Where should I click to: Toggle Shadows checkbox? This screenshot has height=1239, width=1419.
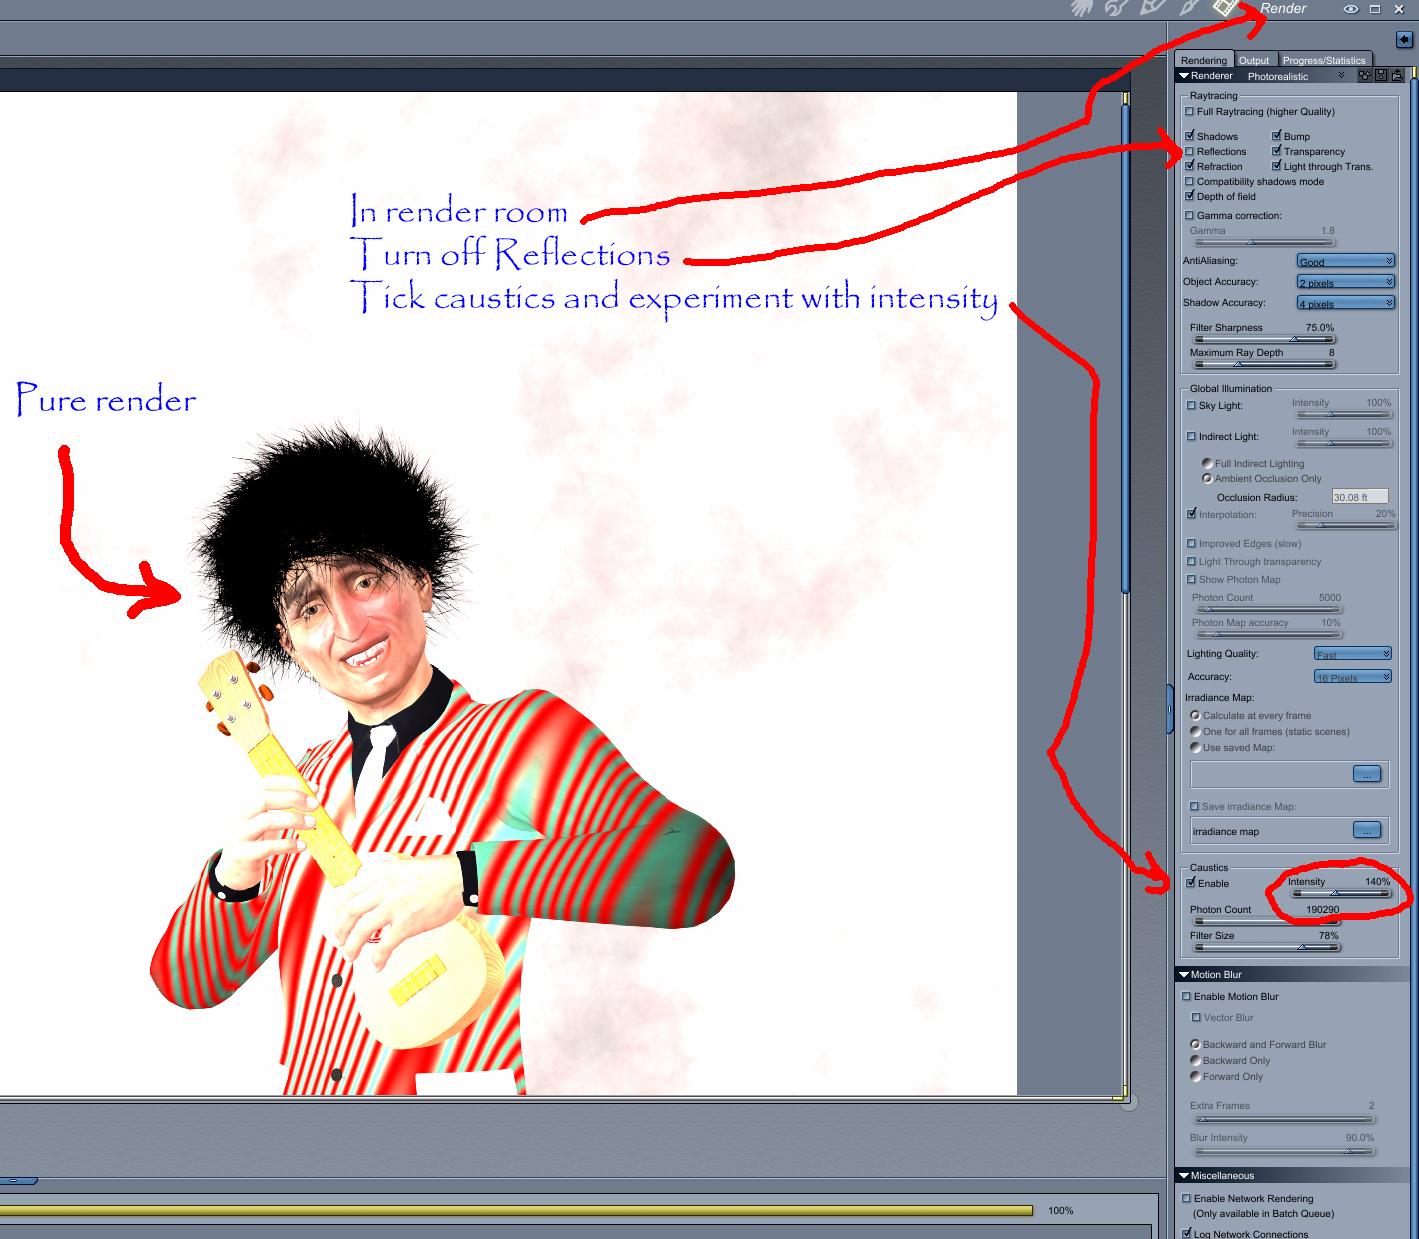[1190, 136]
